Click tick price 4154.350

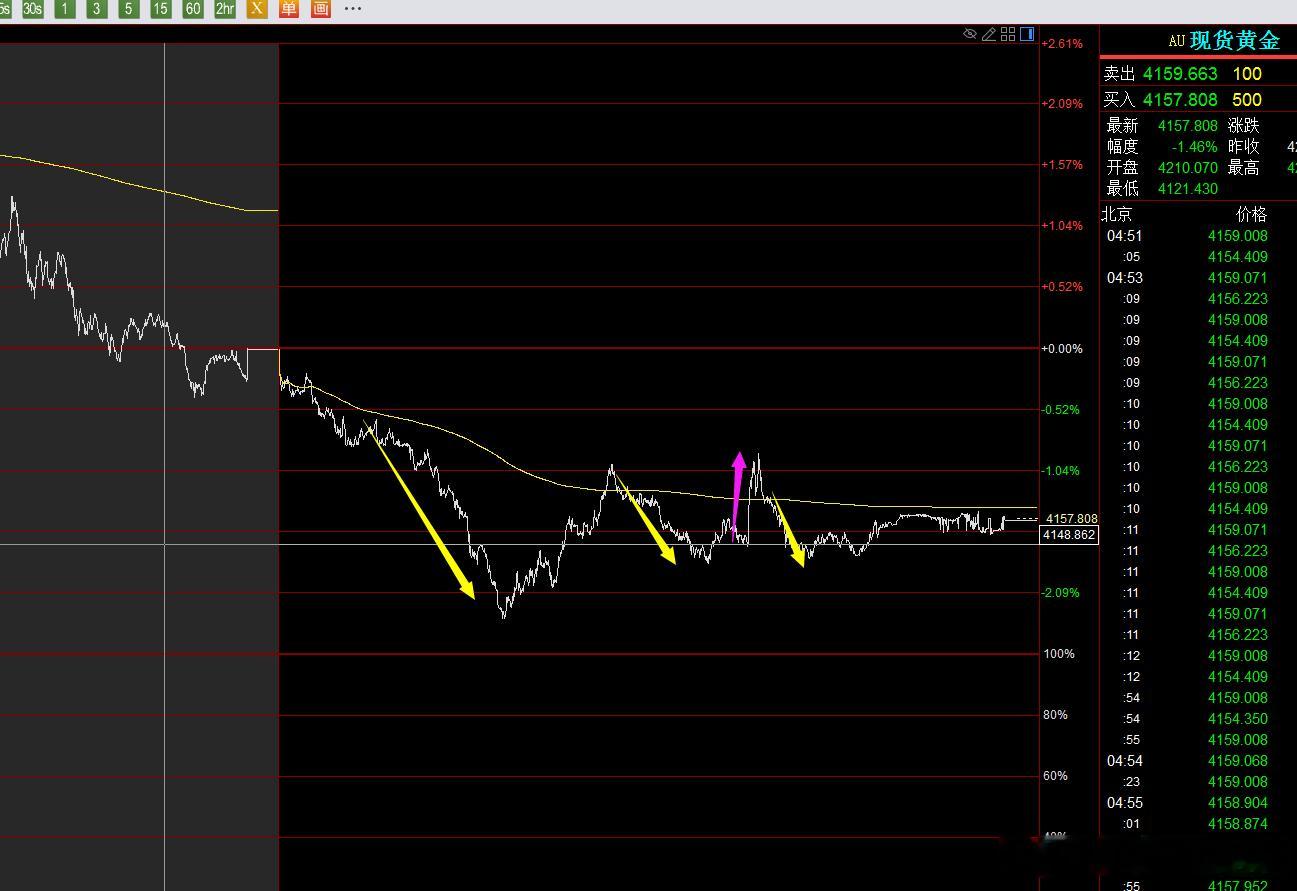pos(1238,719)
